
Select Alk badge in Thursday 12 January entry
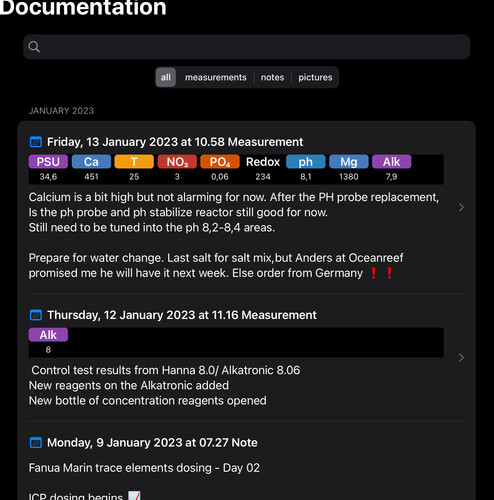click(48, 335)
